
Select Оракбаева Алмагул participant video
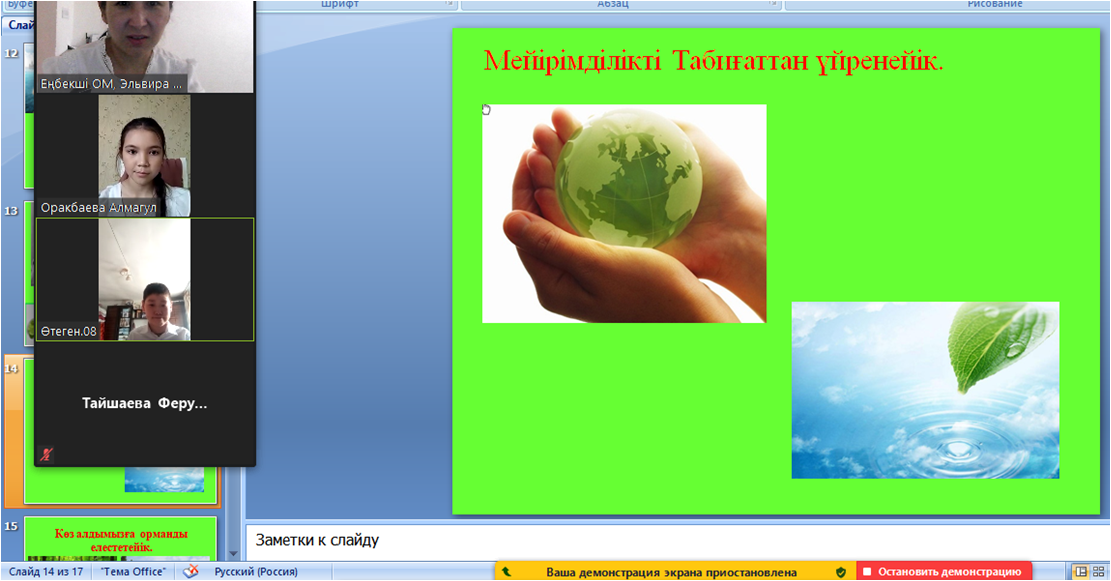point(144,156)
